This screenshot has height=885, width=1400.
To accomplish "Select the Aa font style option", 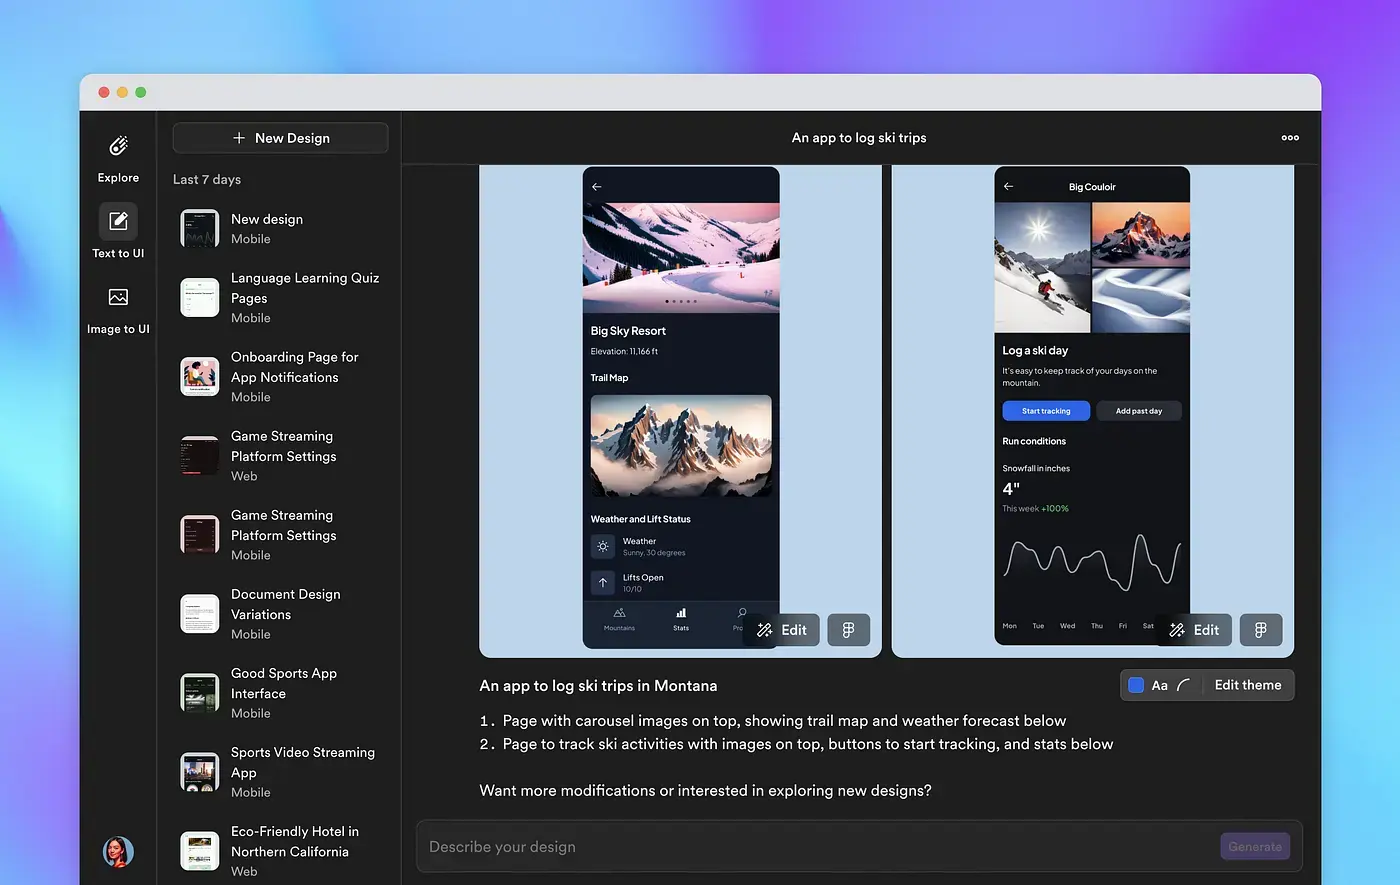I will (x=1160, y=685).
